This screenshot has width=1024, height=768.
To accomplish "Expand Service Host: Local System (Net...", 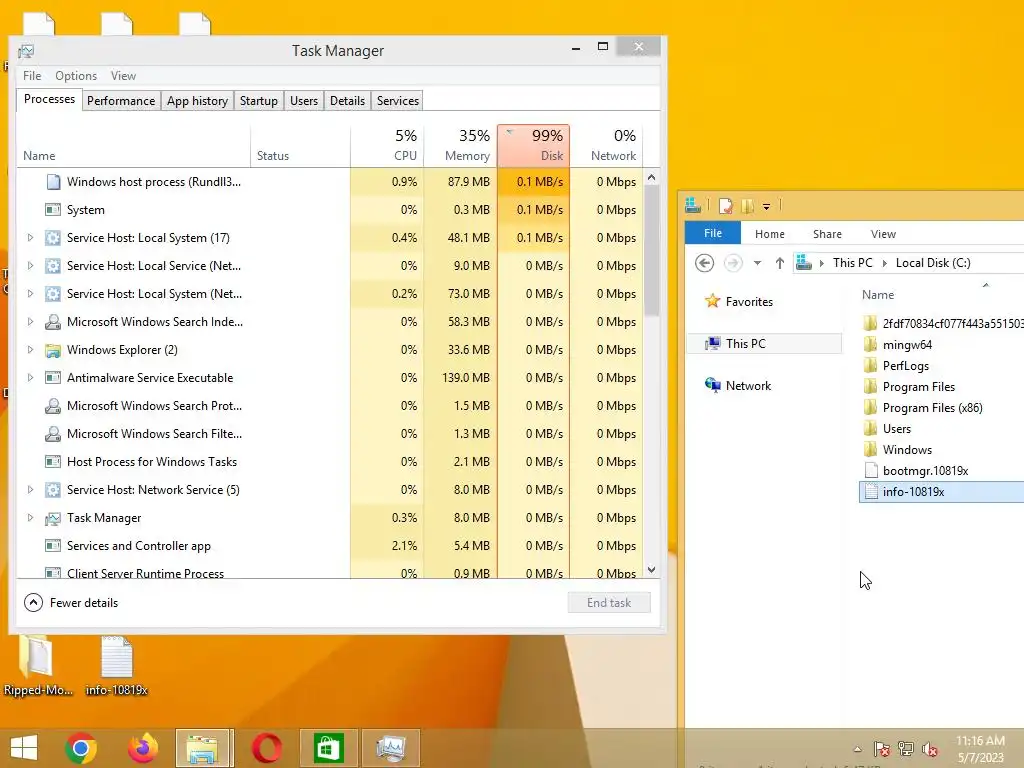I will click(30, 294).
